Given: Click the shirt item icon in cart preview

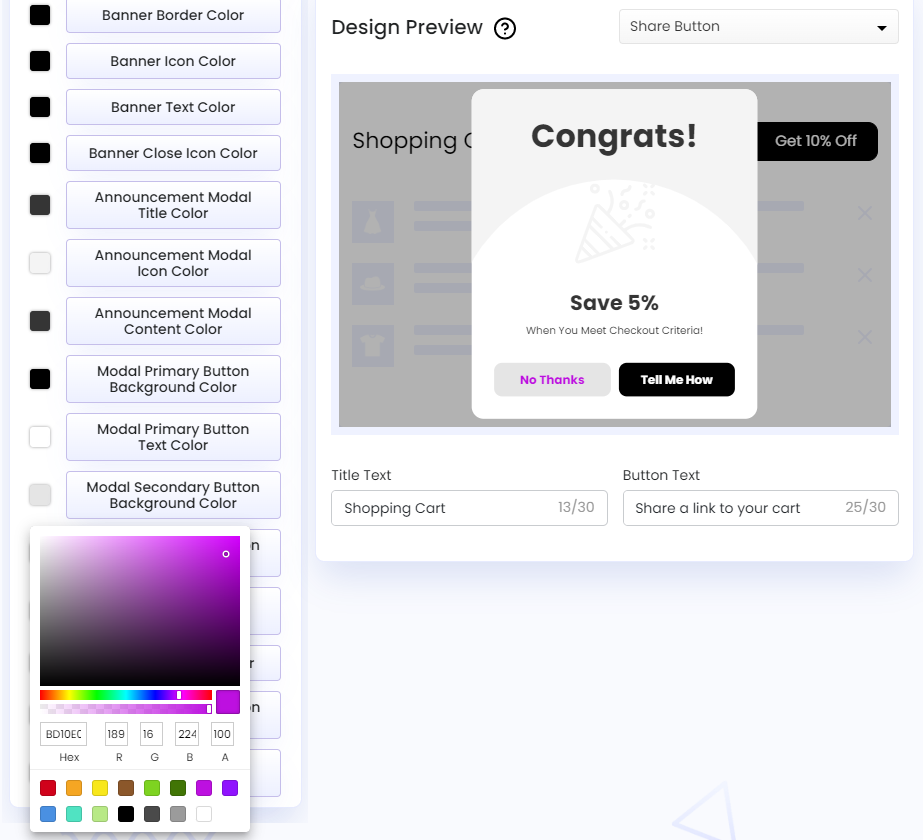Looking at the screenshot, I should (372, 345).
